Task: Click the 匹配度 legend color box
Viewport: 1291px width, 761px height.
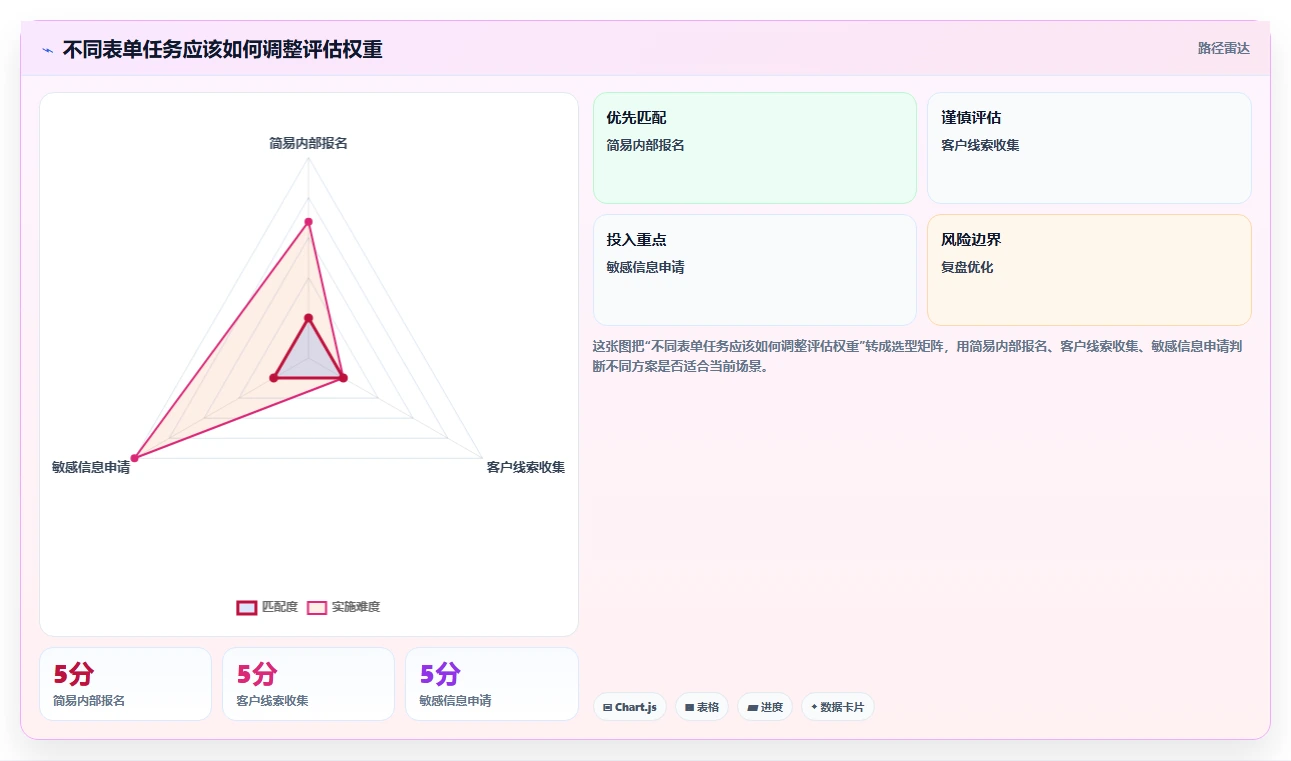Action: coord(247,607)
